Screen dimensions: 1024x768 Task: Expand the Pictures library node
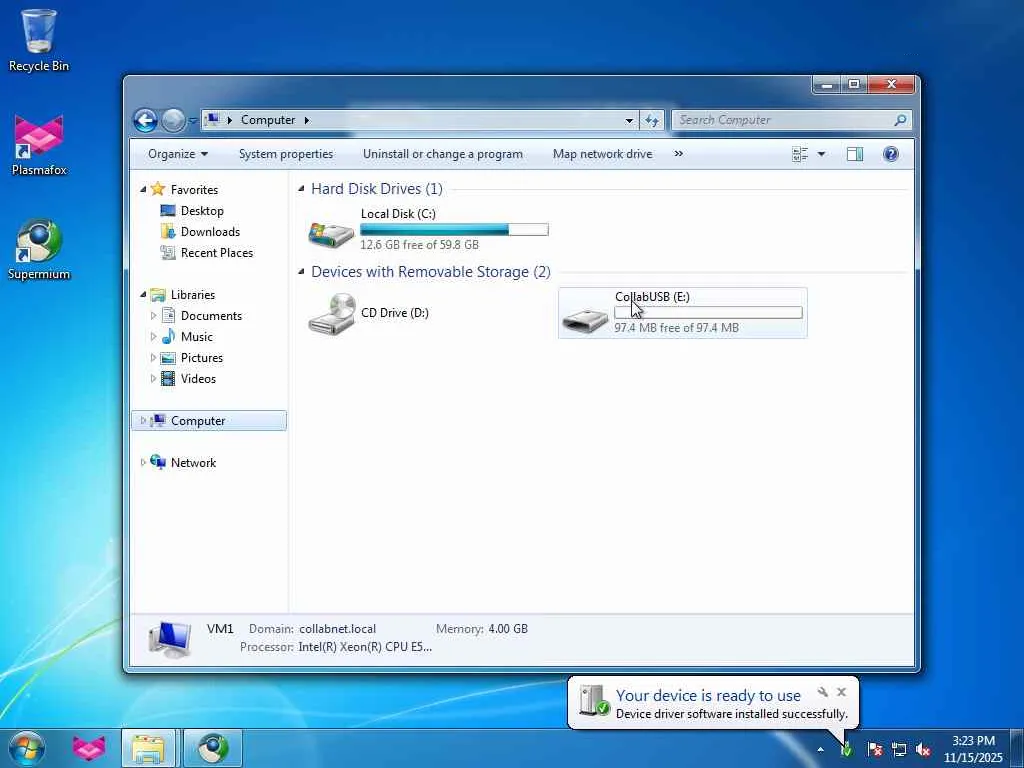[x=153, y=357]
